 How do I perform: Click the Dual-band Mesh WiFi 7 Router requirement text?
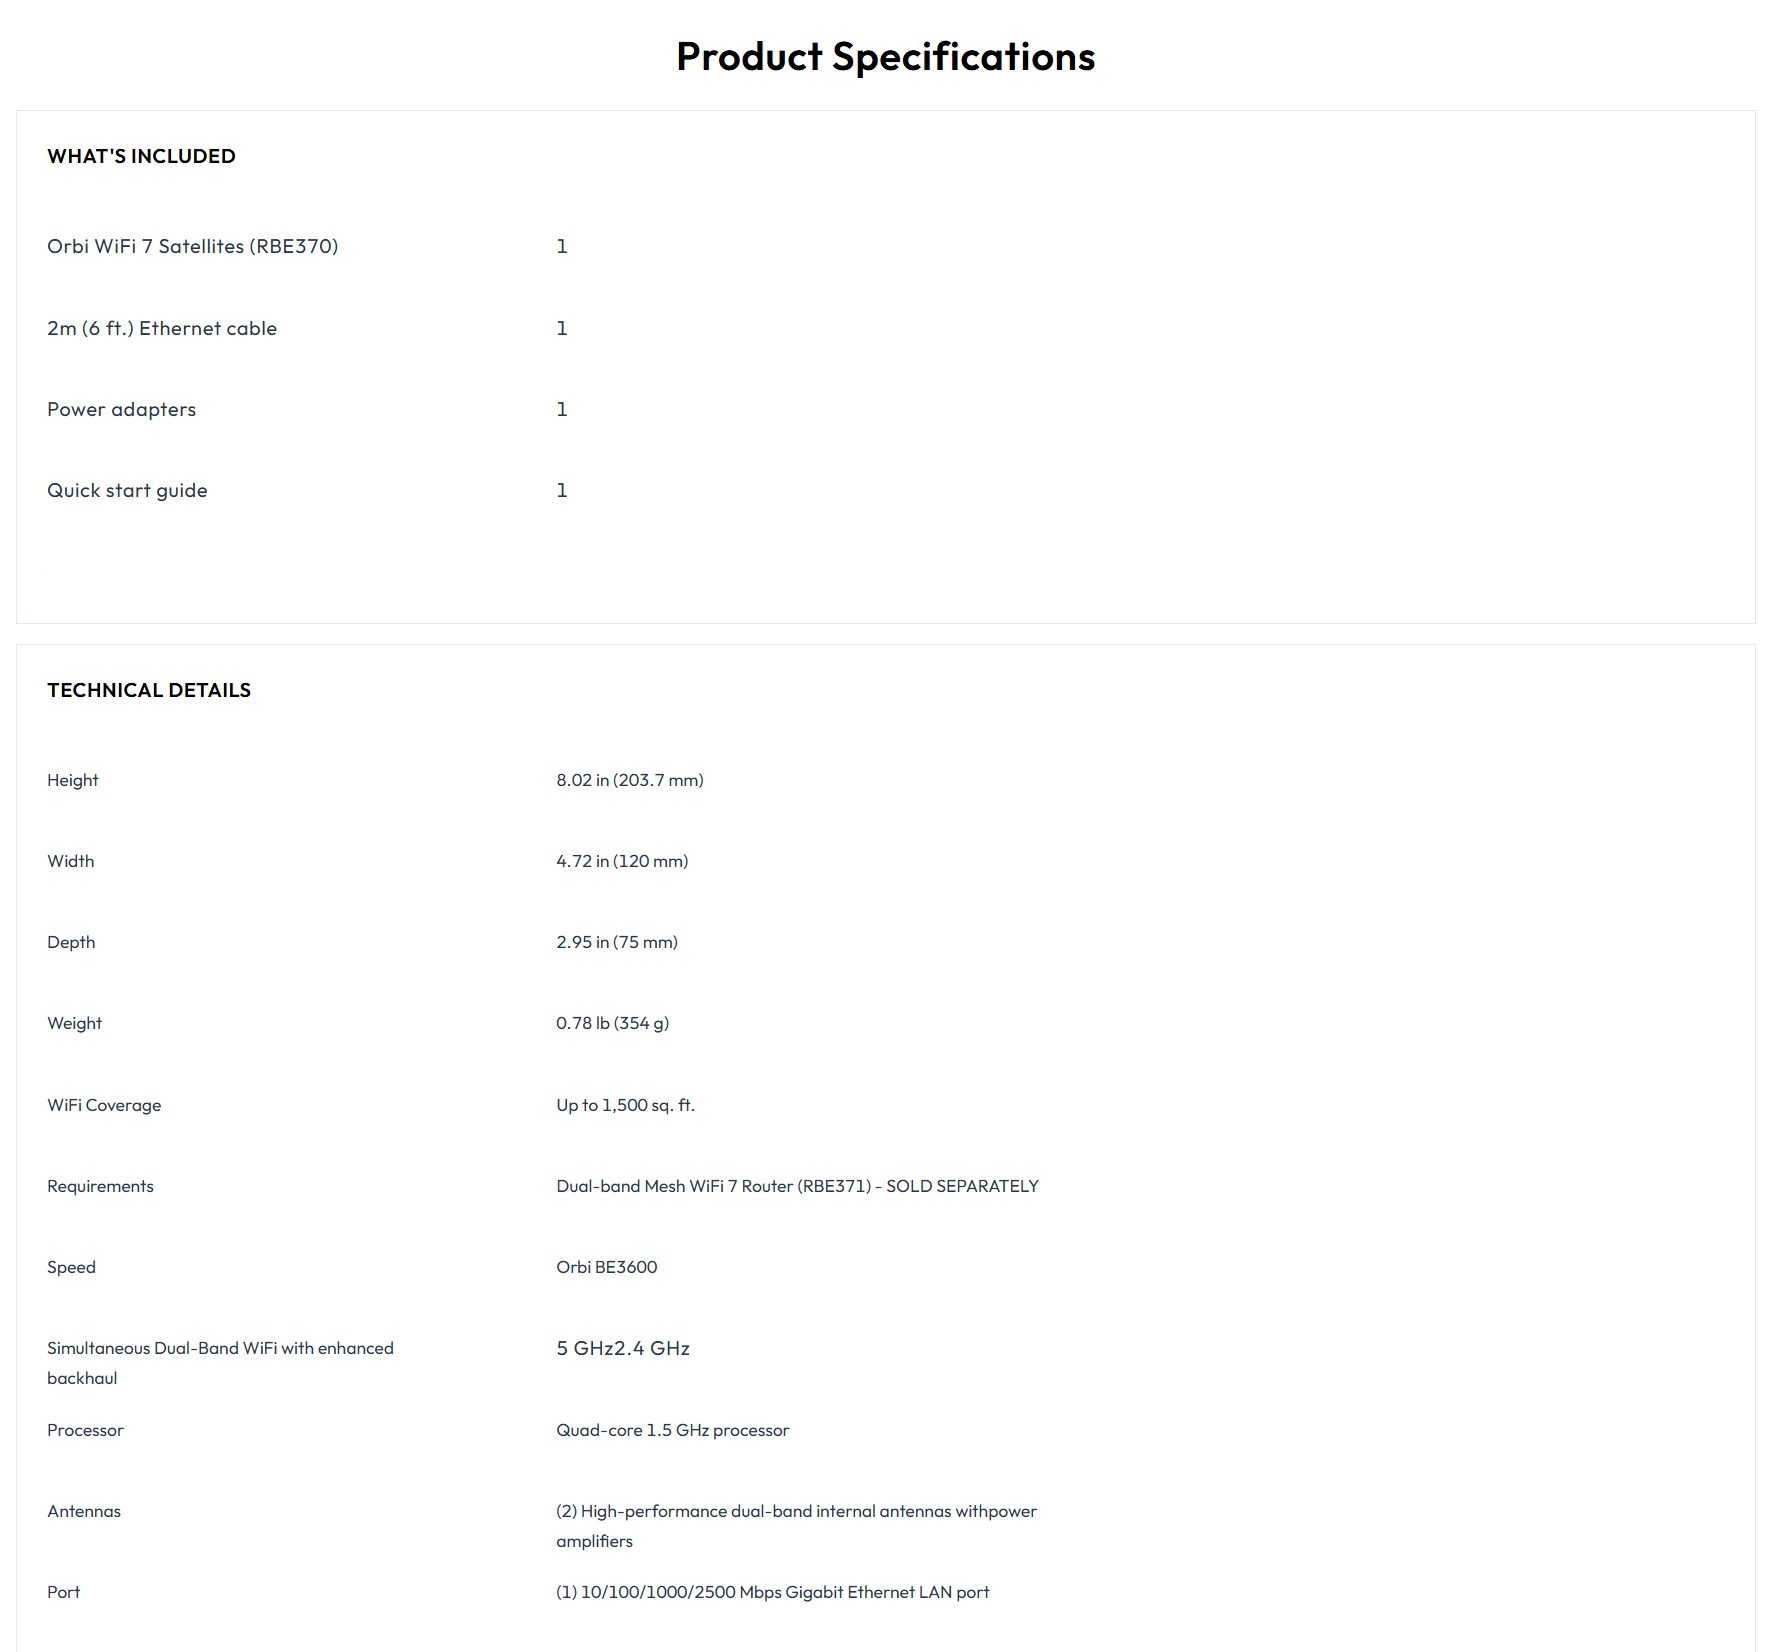[x=797, y=1186]
